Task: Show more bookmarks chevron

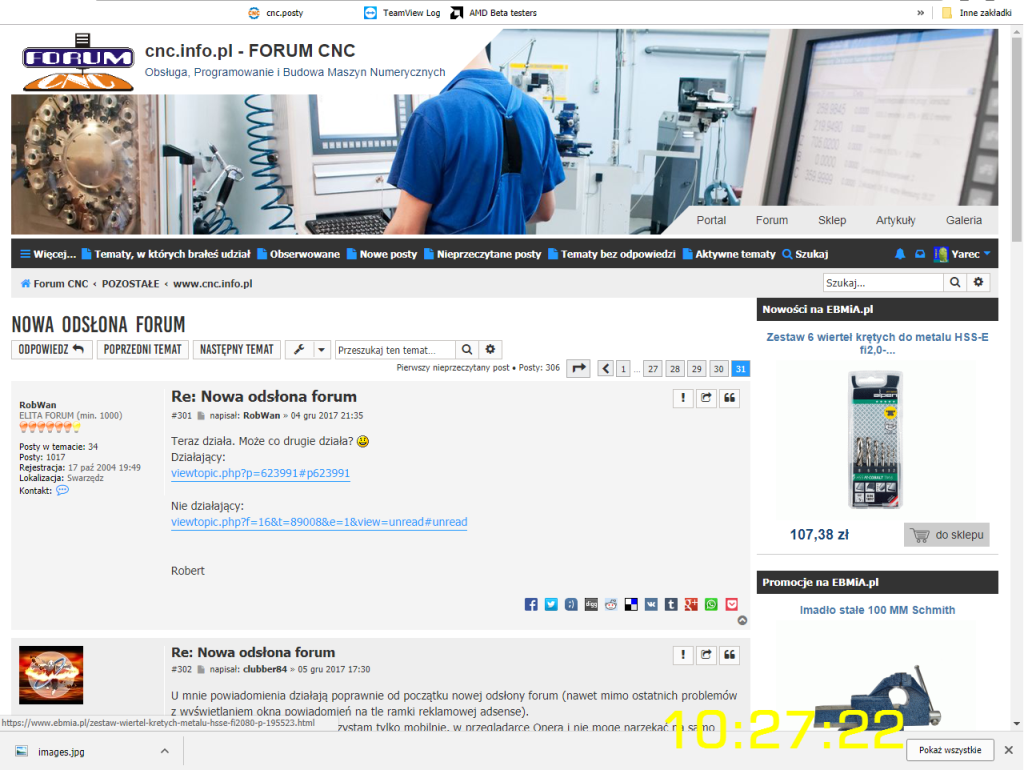Action: click(920, 12)
